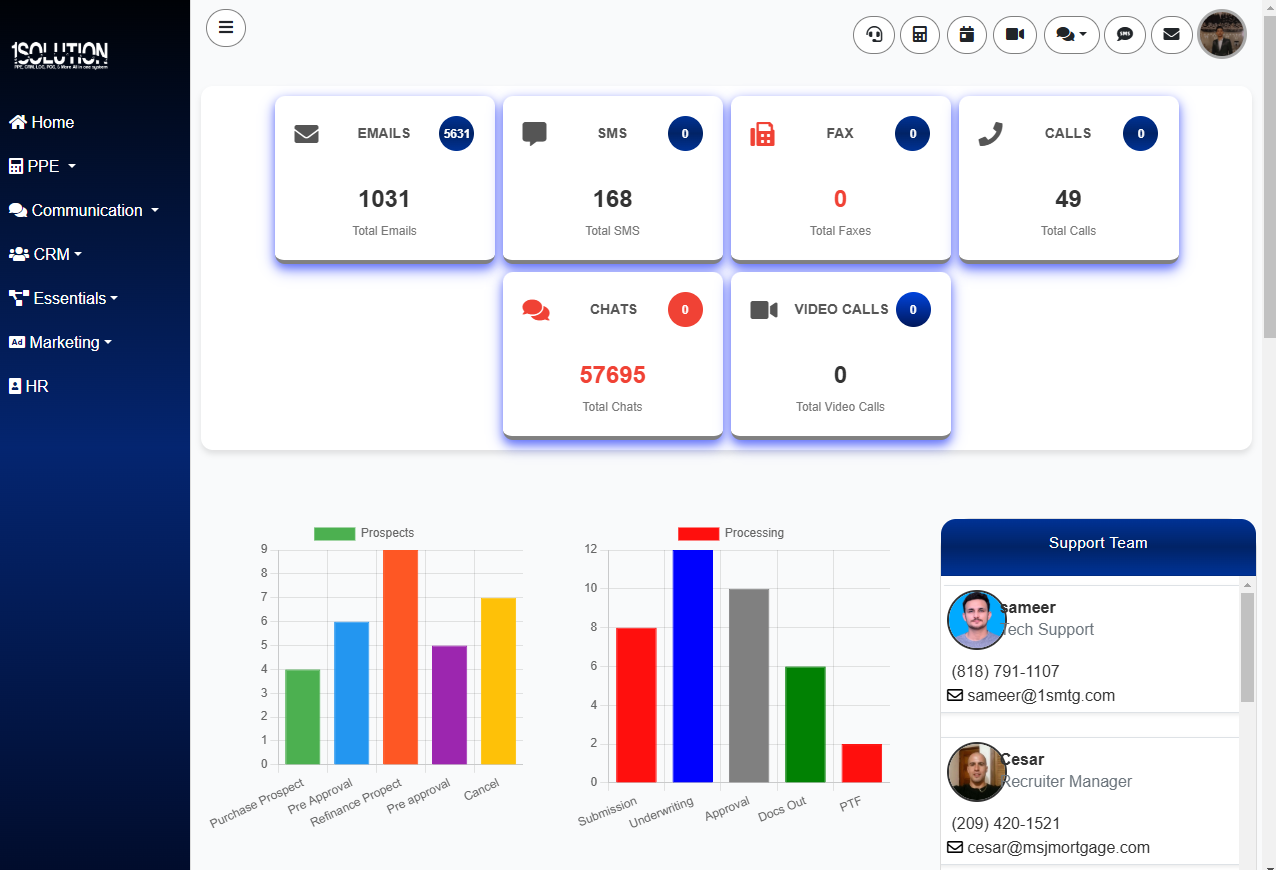Click the gray Approval bar
The height and width of the screenshot is (870, 1276).
click(749, 685)
